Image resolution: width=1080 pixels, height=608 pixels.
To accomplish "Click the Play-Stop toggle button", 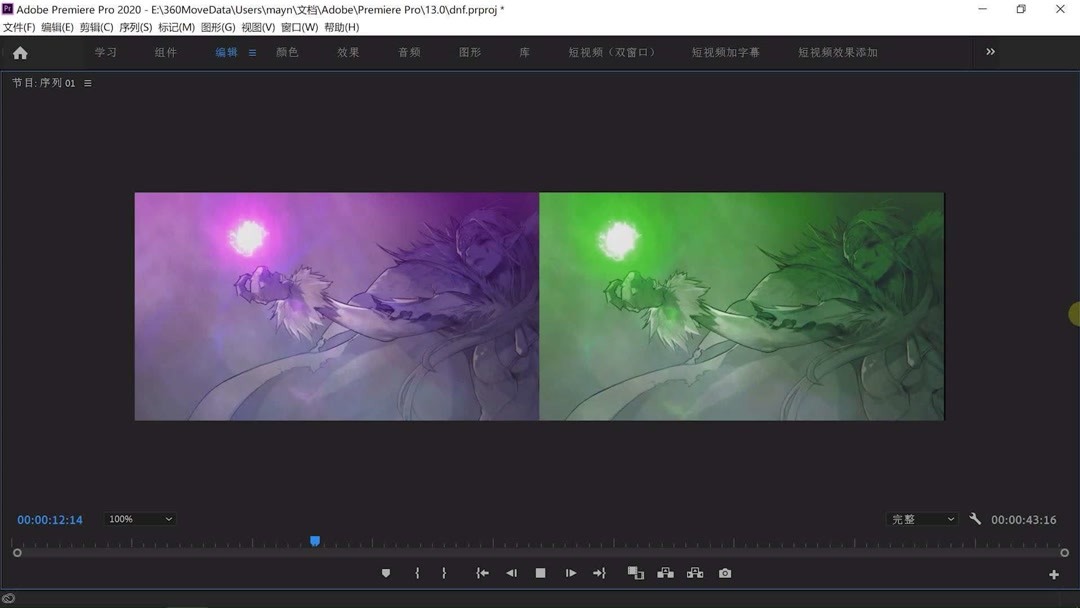I will (x=540, y=573).
